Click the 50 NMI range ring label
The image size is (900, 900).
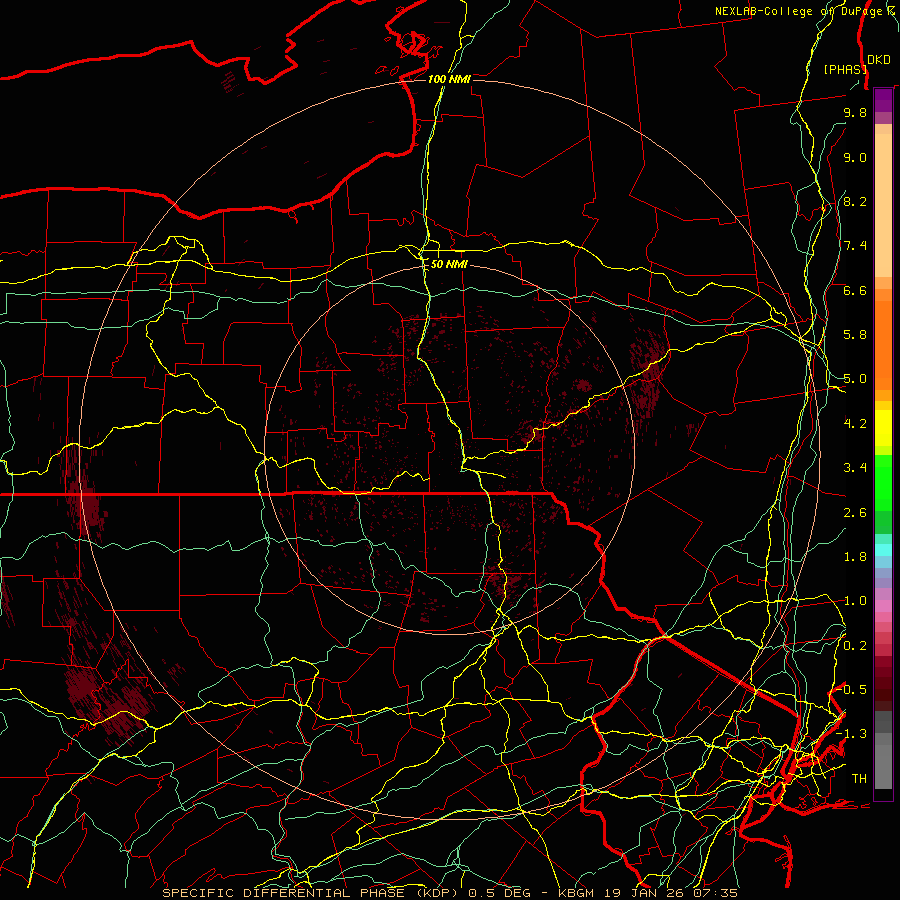point(449,264)
